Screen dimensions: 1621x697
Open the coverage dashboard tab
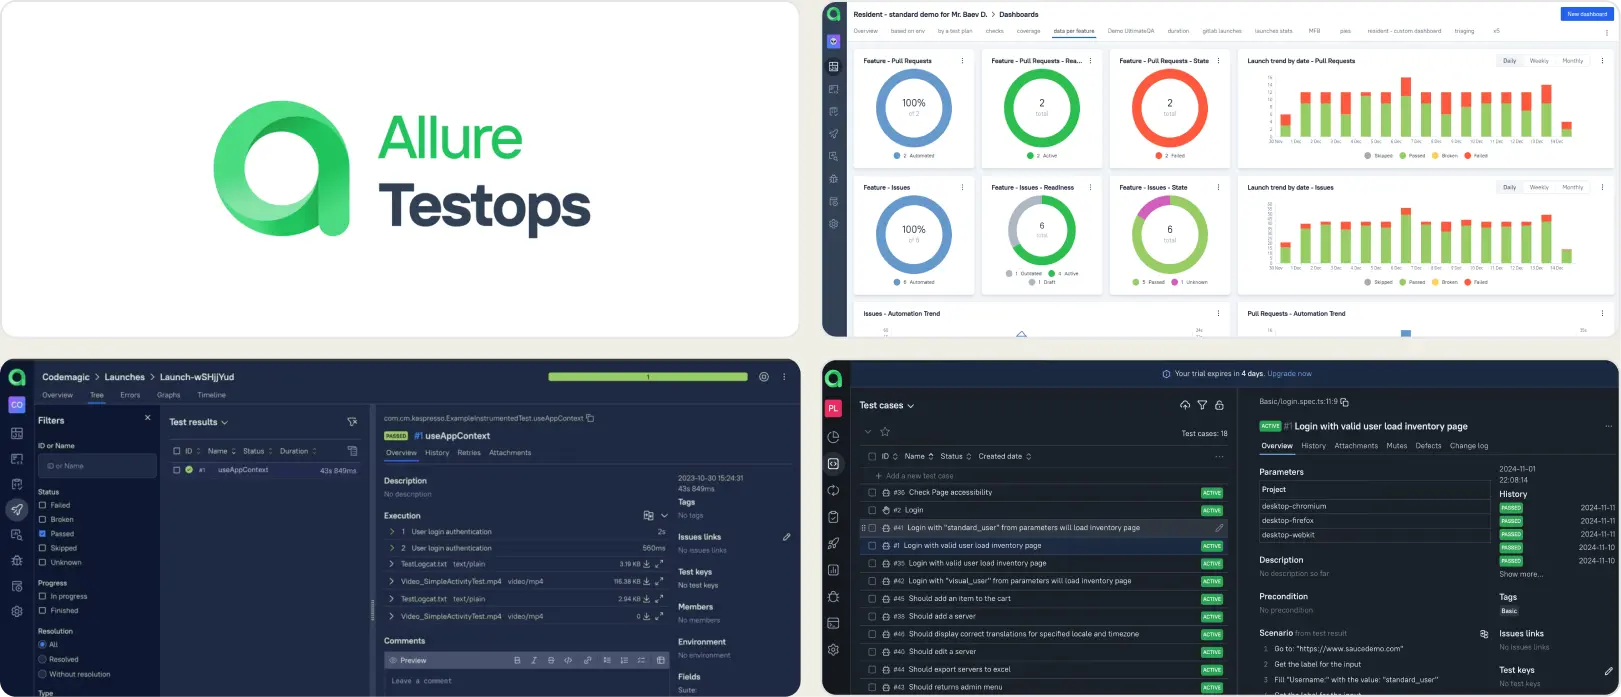click(x=1028, y=31)
